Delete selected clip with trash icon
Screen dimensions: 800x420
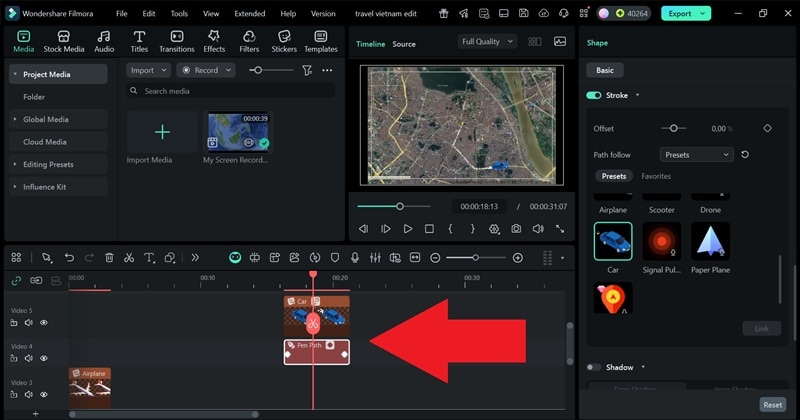click(x=109, y=258)
